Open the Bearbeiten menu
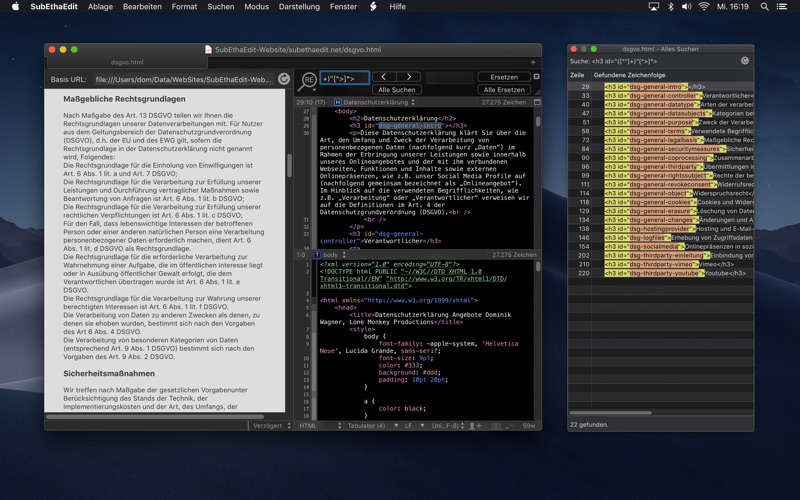 coord(142,7)
